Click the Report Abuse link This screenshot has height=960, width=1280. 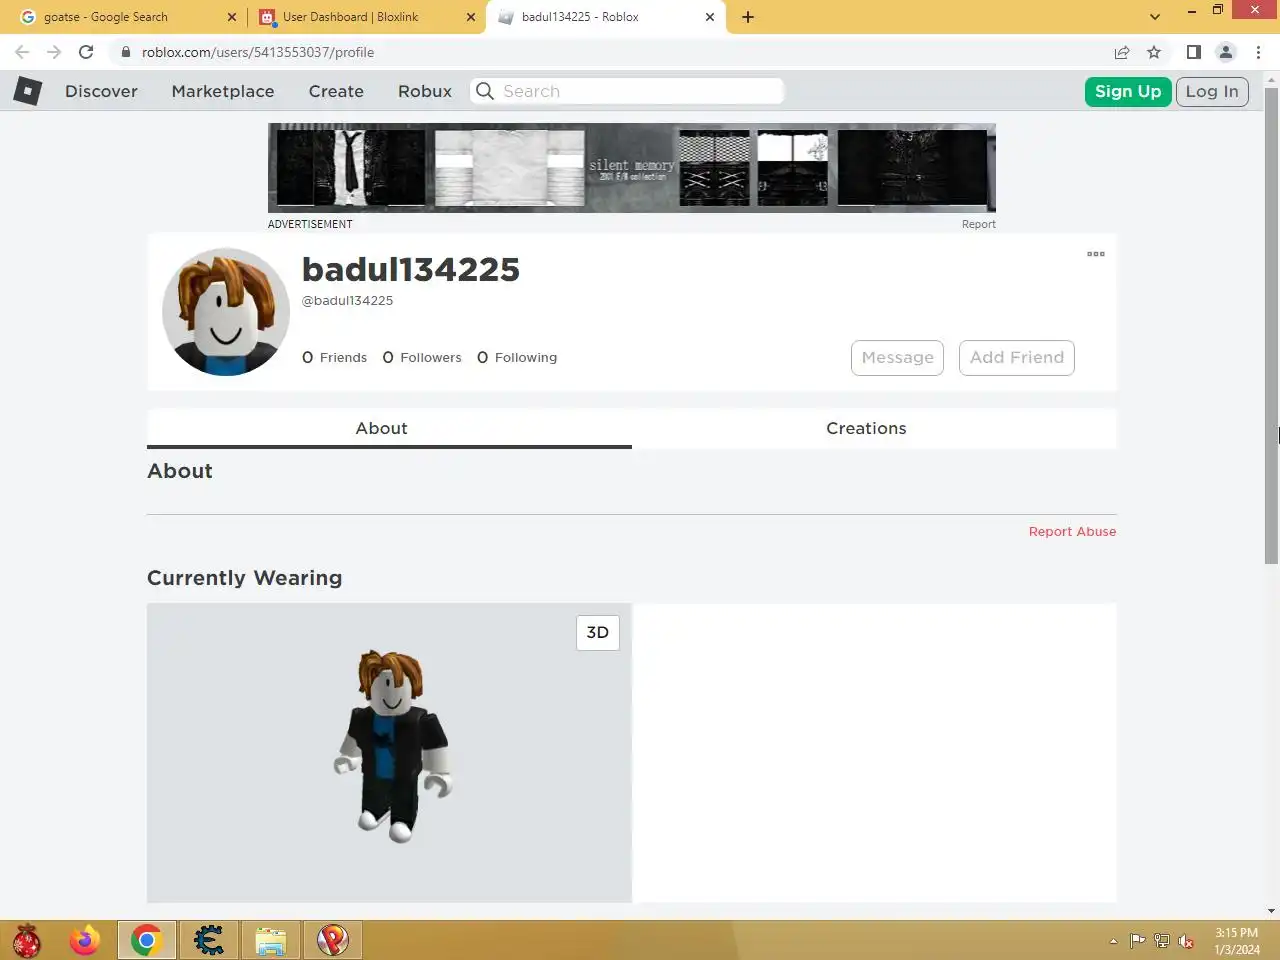(x=1072, y=531)
